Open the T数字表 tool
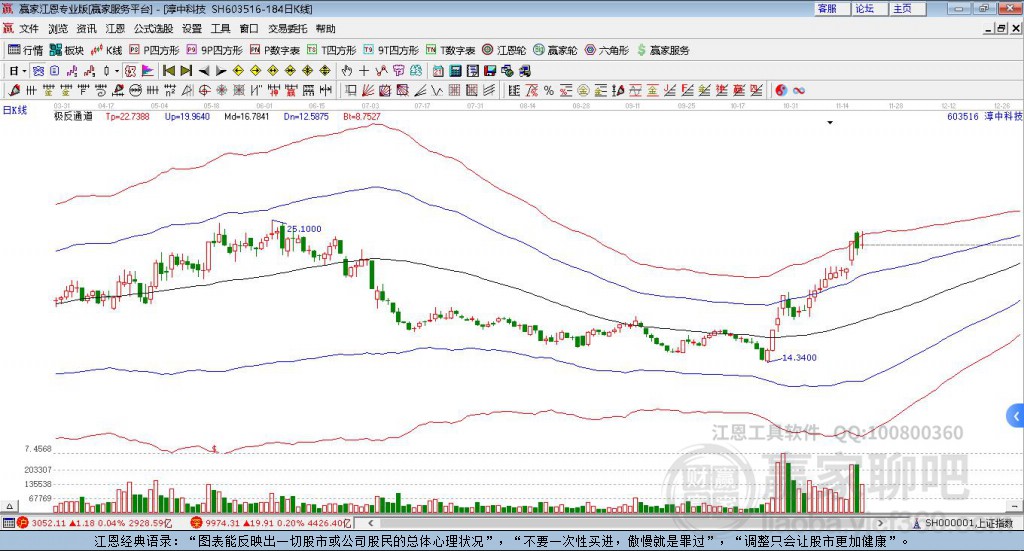Image resolution: width=1024 pixels, height=551 pixels. [451, 50]
